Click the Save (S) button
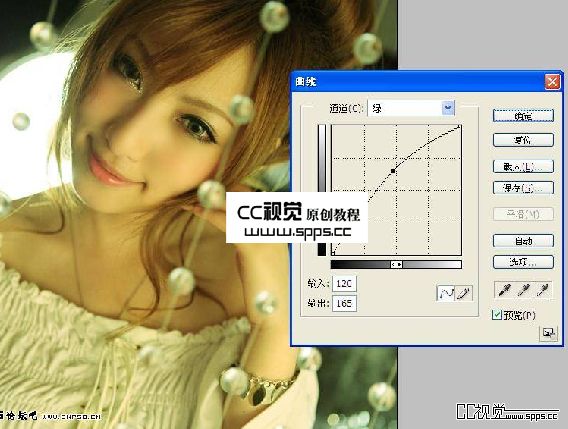Screen dimensions: 568x429 523,188
